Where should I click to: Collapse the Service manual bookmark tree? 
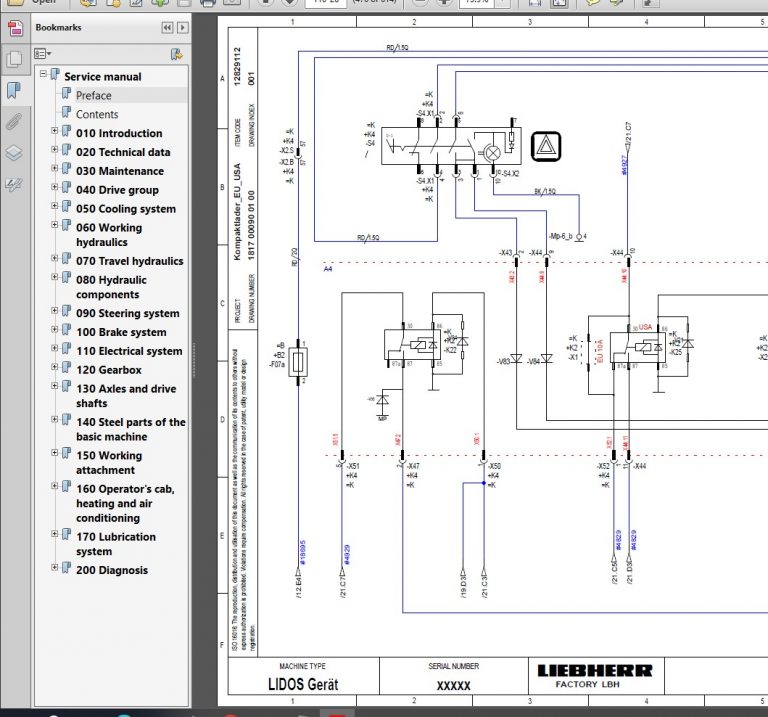click(x=43, y=76)
